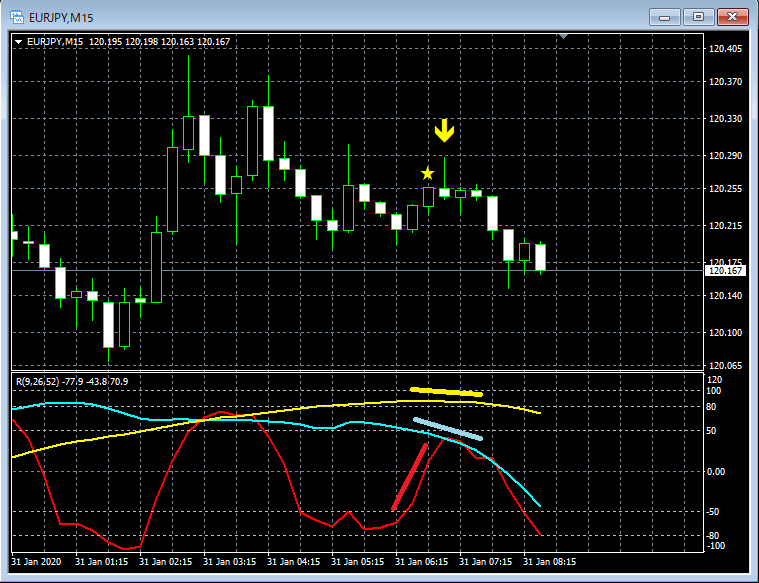Click the EURJPY,M15 window title text
759x583 pixels.
pyautogui.click(x=61, y=18)
